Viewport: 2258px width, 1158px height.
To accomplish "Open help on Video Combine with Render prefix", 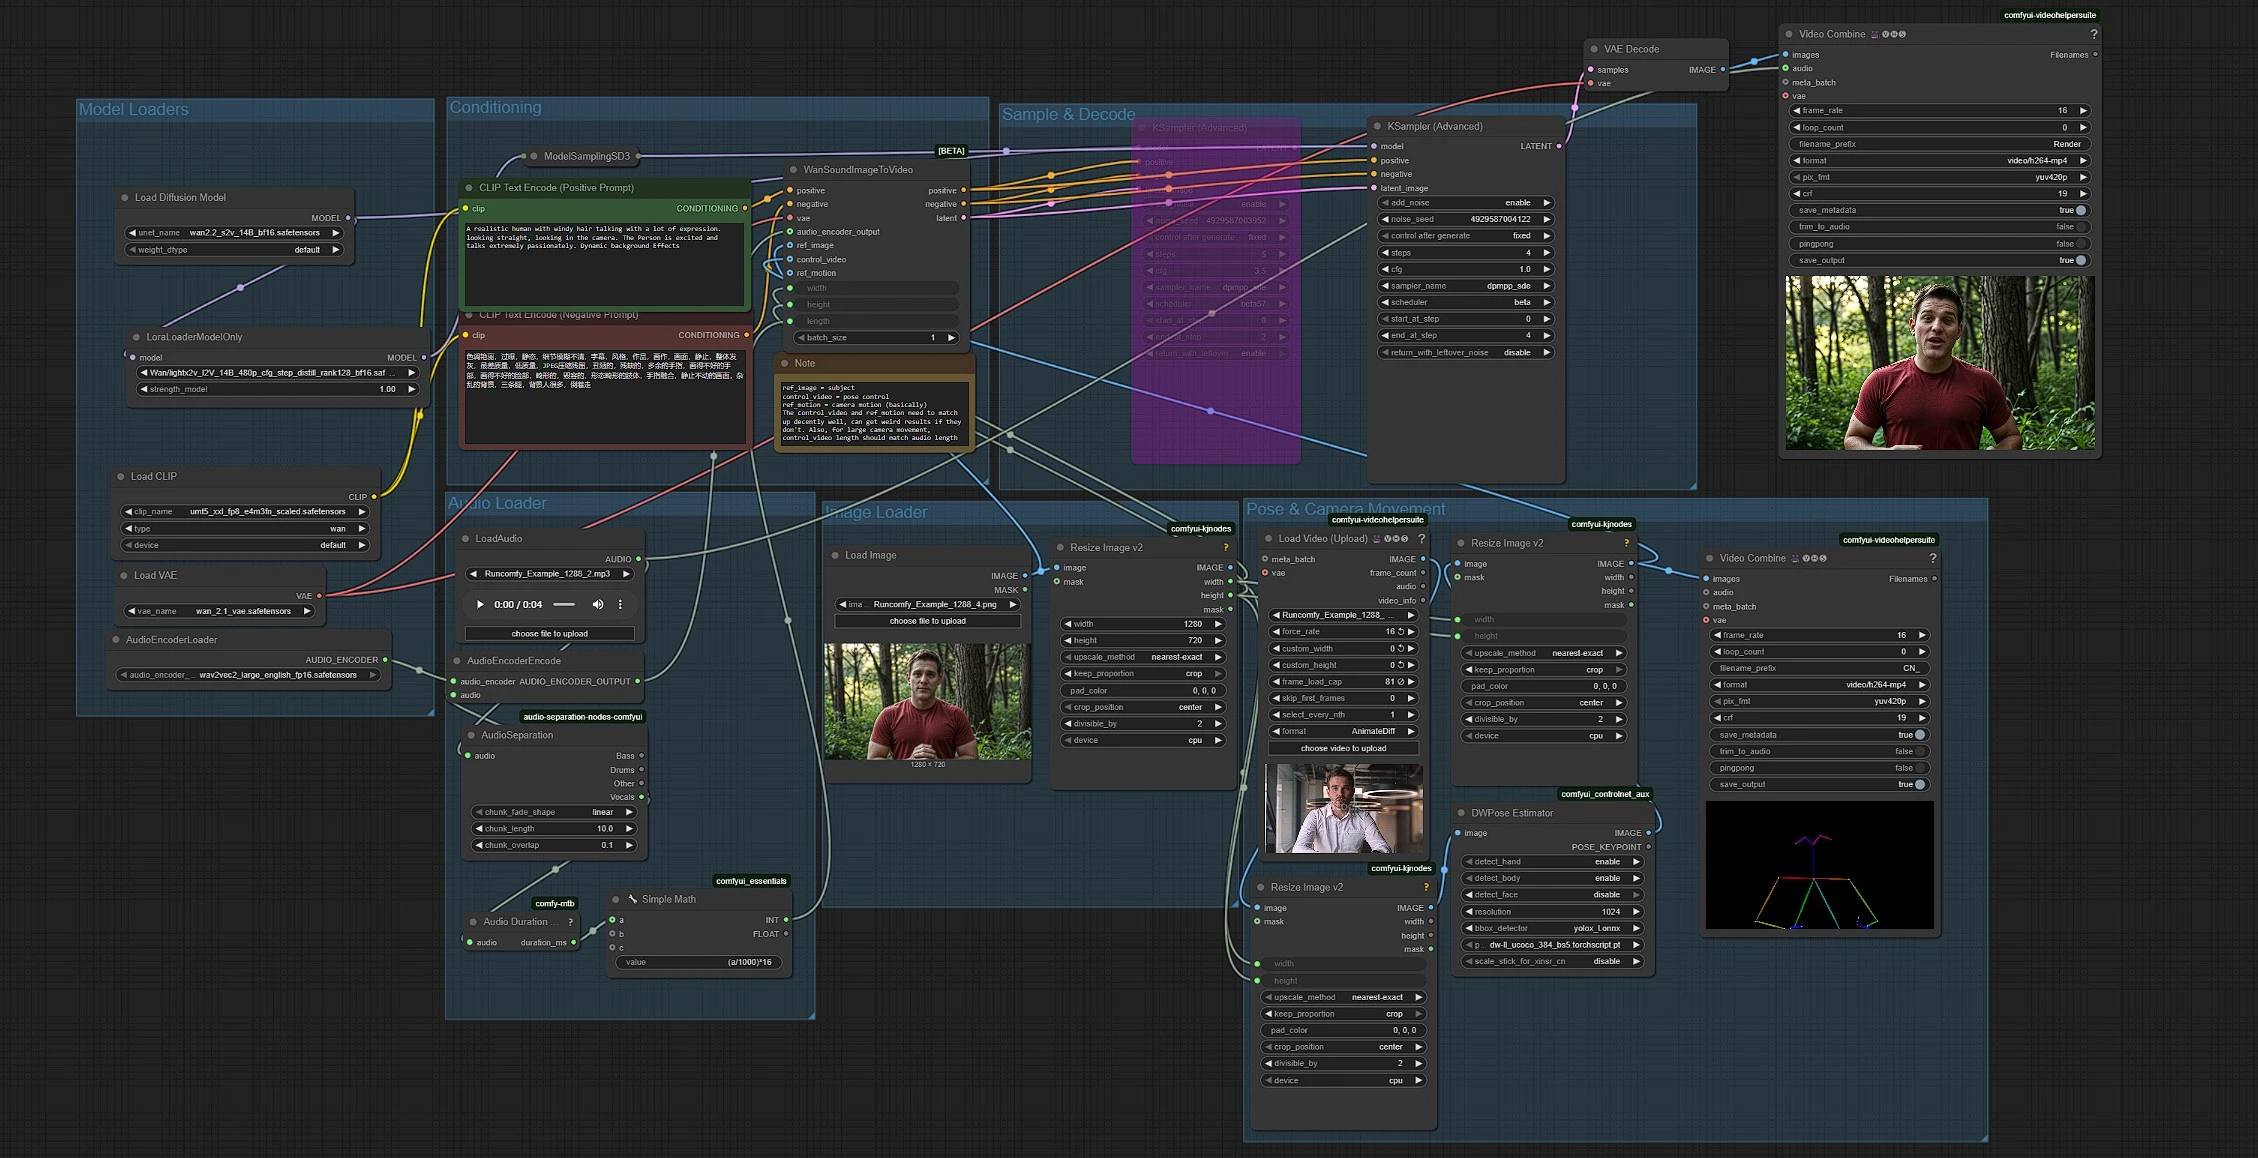I will (x=2094, y=34).
